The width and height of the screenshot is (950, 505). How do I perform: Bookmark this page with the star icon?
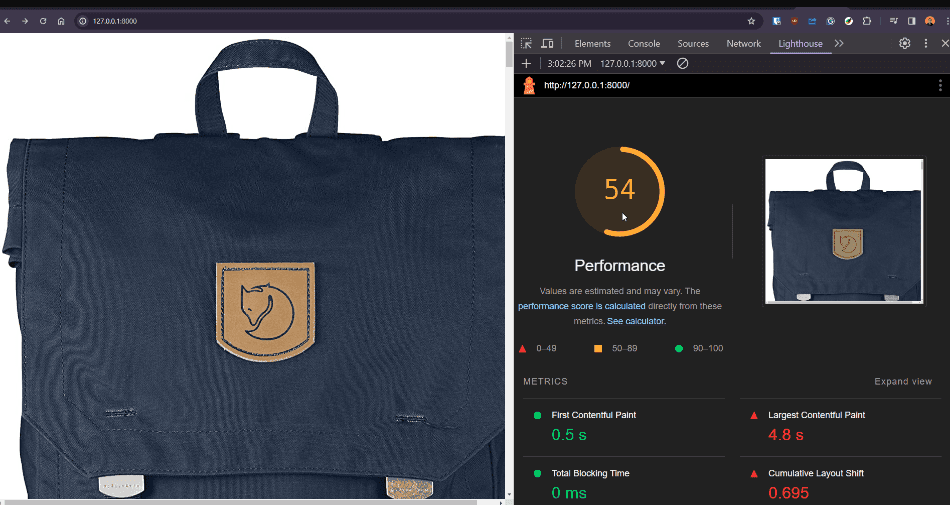751,21
